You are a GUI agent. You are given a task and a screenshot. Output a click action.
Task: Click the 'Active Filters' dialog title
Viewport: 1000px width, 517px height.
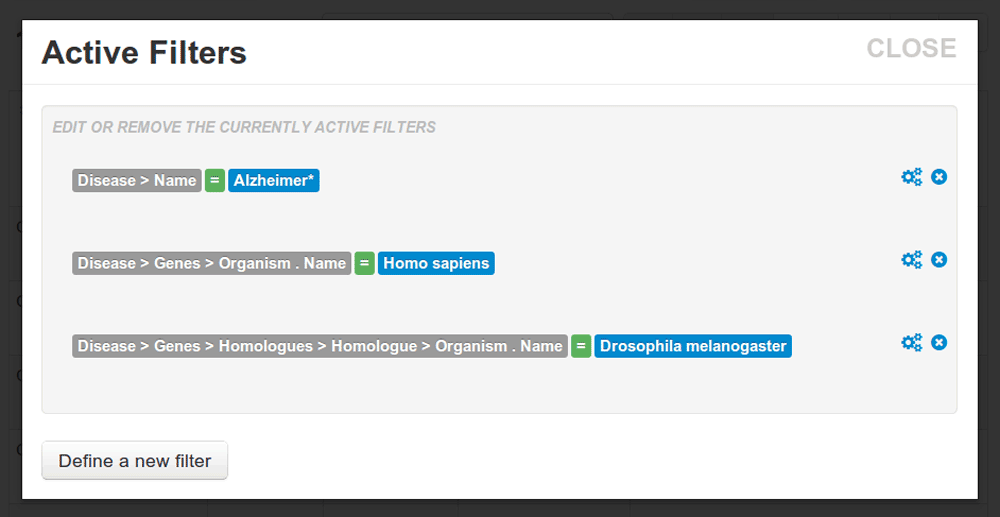click(x=144, y=52)
